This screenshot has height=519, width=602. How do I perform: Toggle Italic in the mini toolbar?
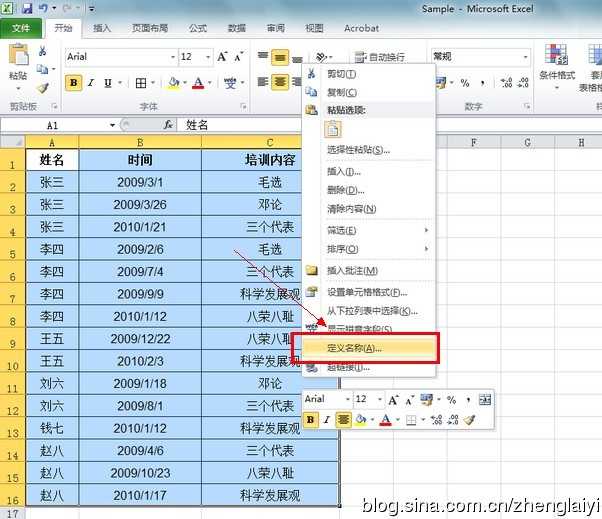pos(327,420)
